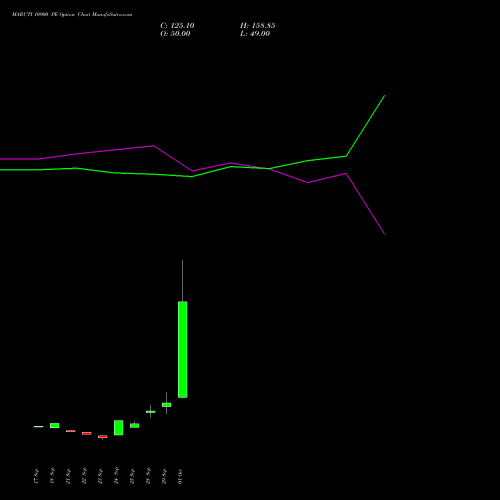
Task: Click the green candle above 18 Sep
Action: (x=55, y=425)
